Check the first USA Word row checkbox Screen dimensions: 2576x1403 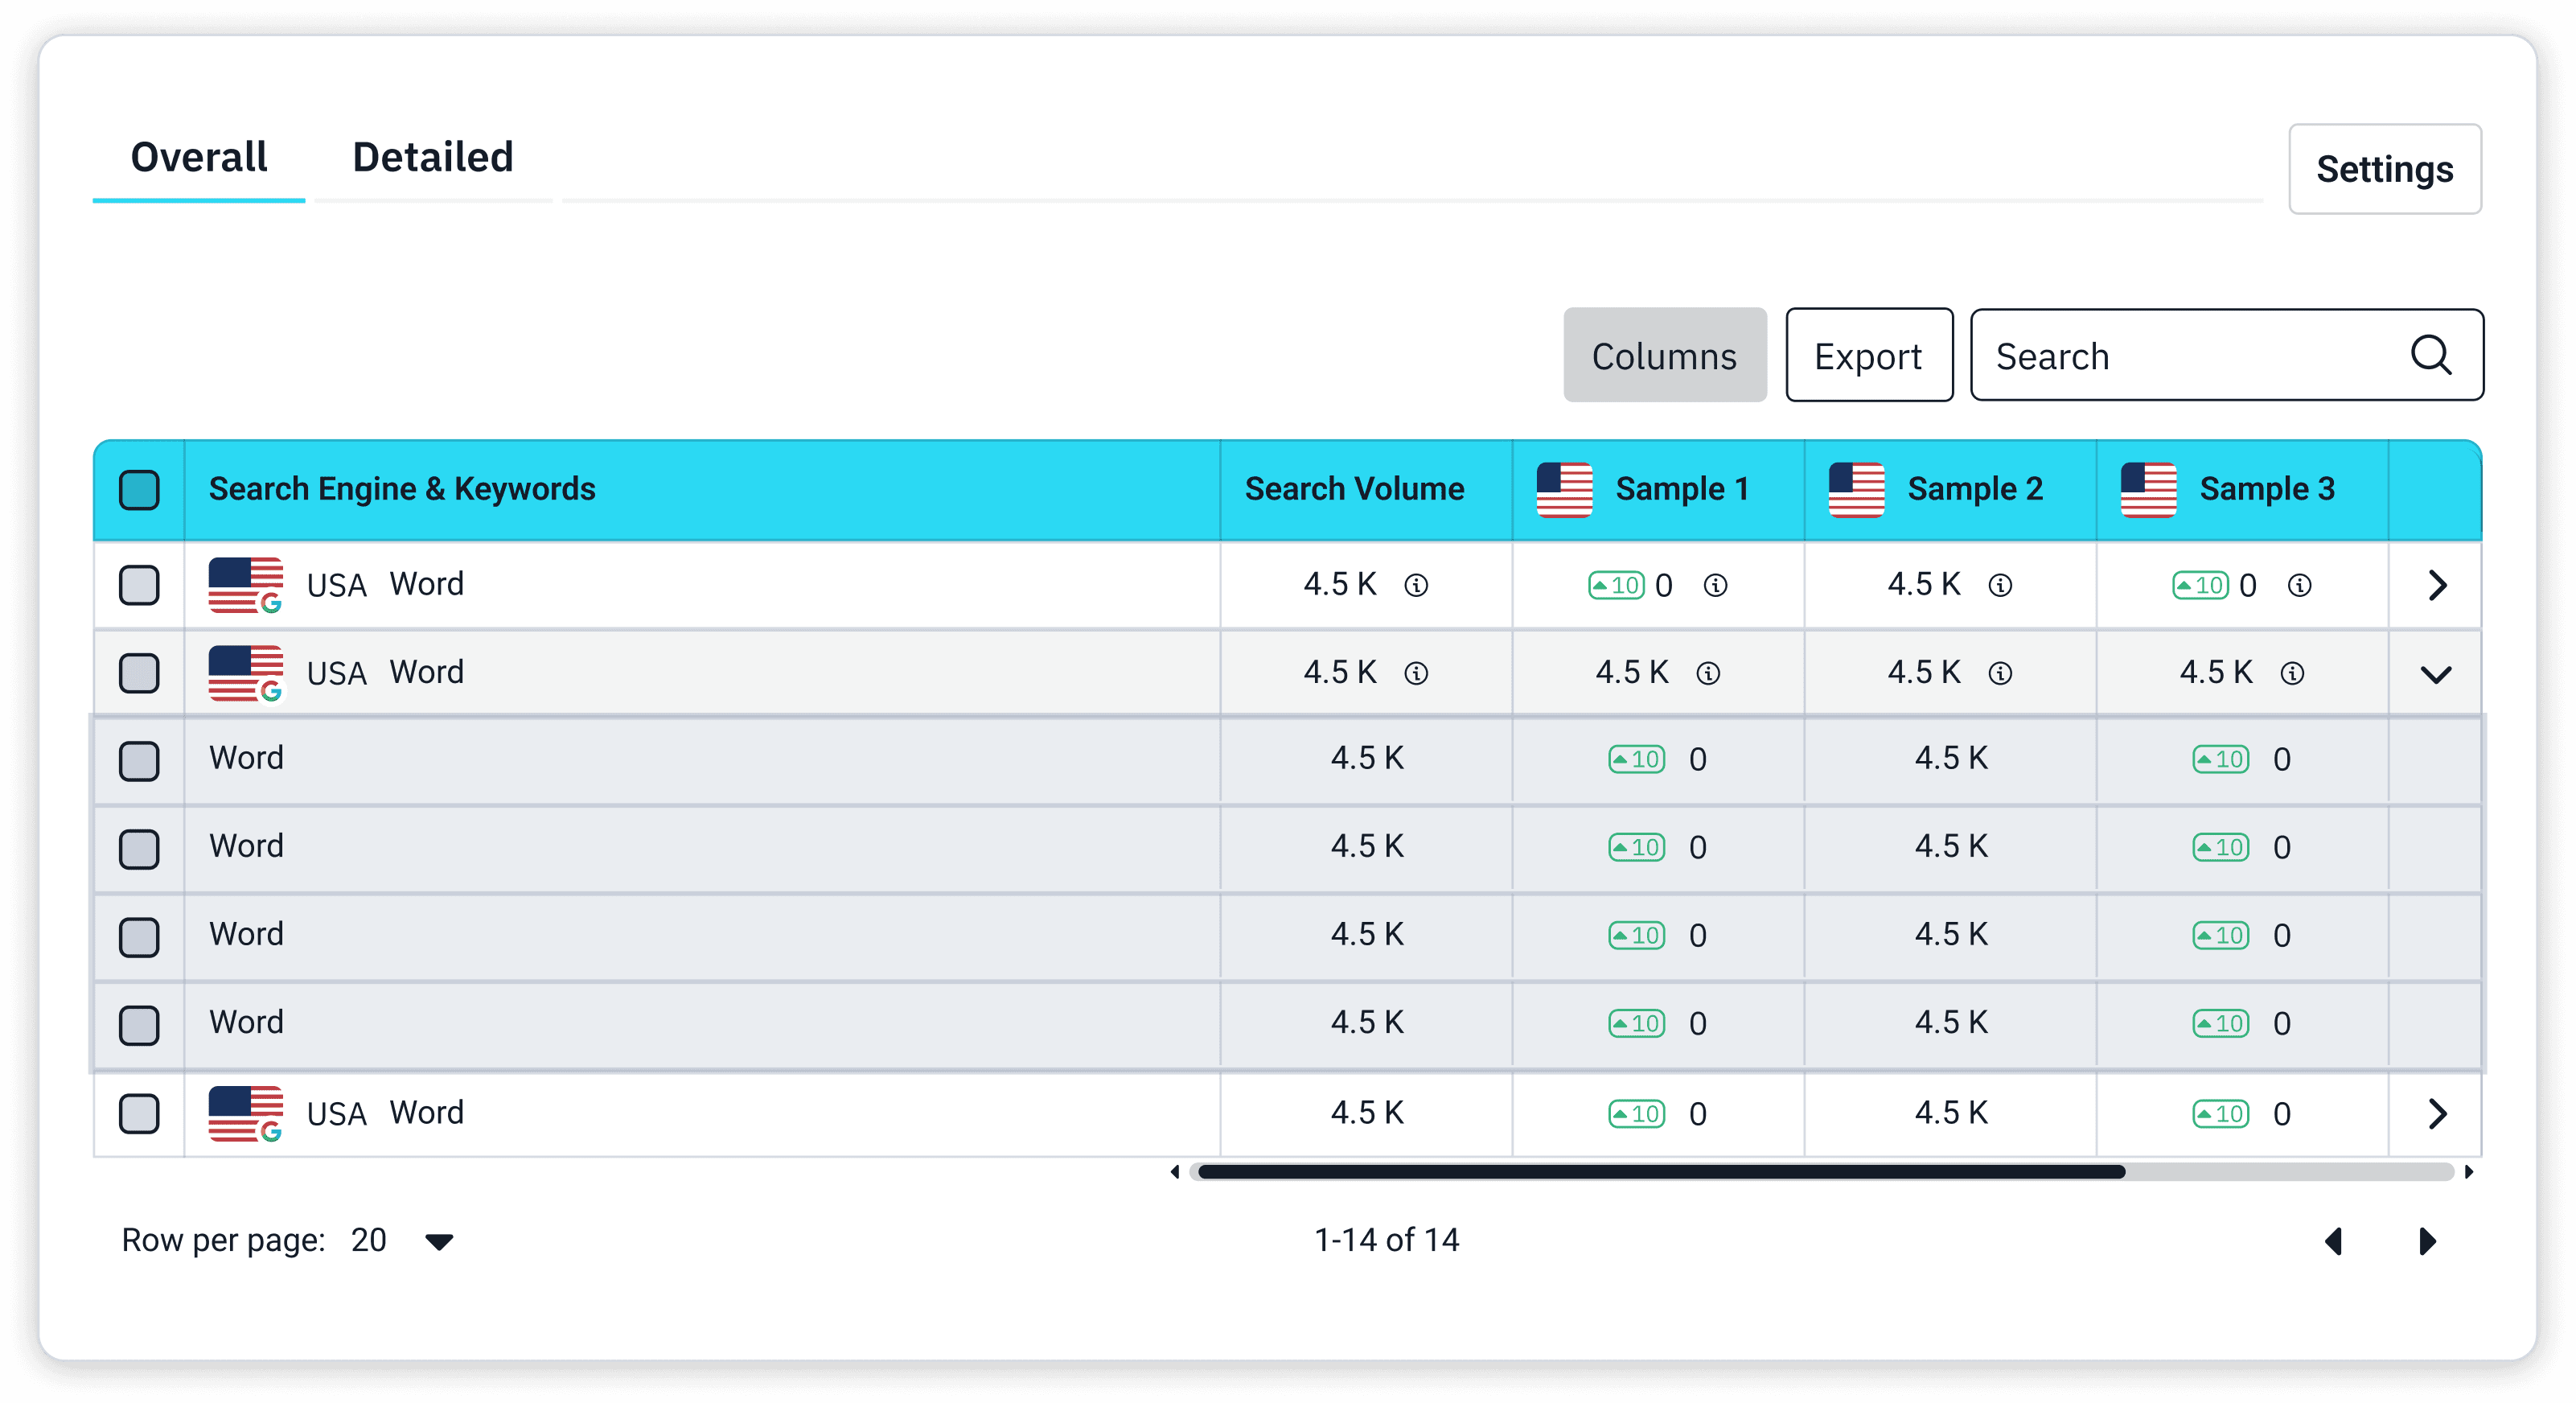[x=139, y=585]
